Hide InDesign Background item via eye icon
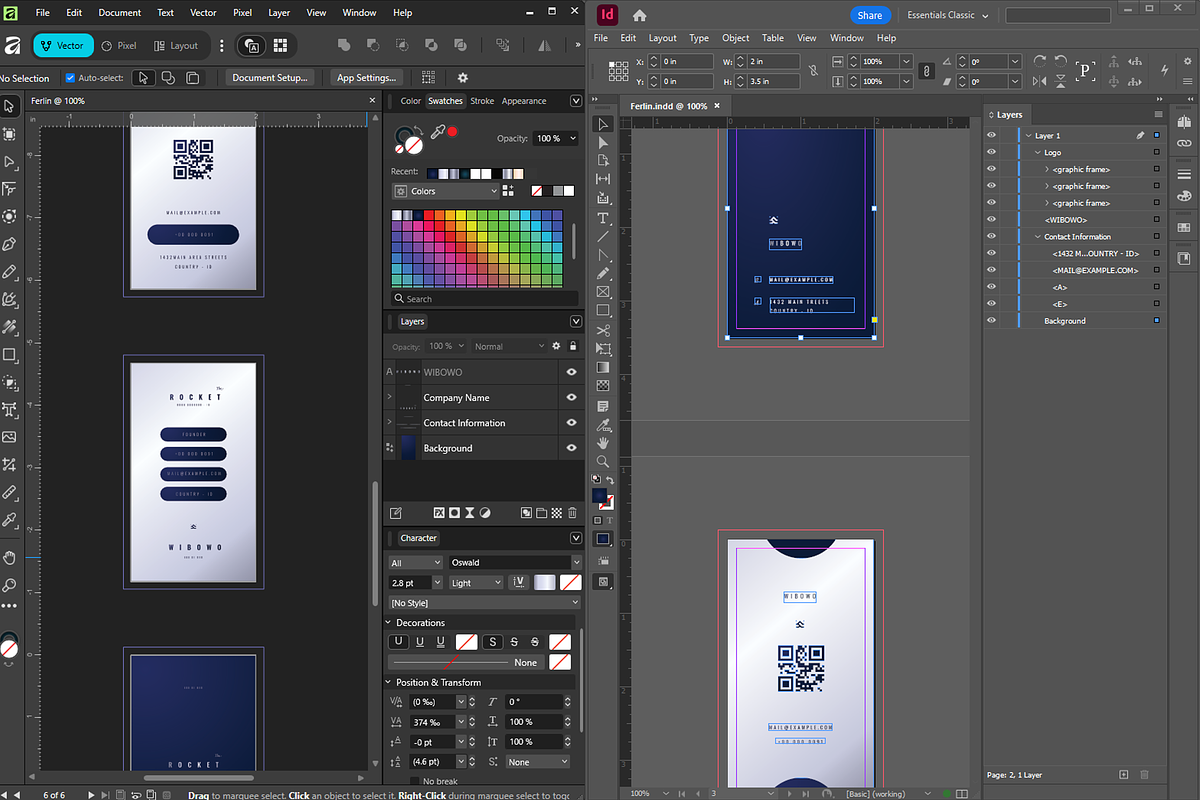This screenshot has height=800, width=1200. 991,321
